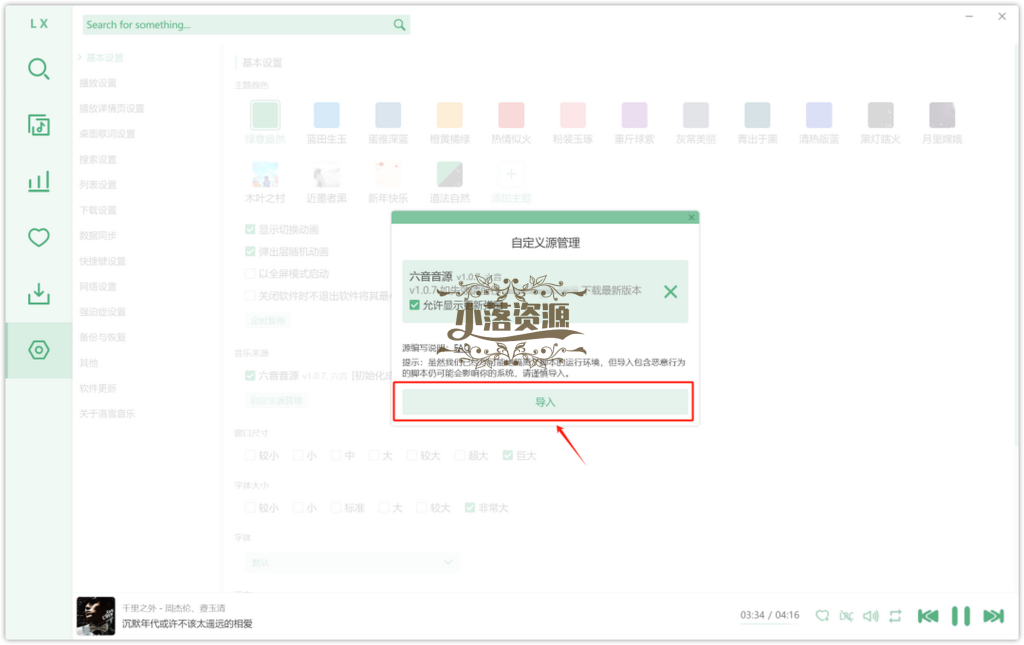Click the 添加主题 label
The height and width of the screenshot is (645, 1024).
(511, 198)
